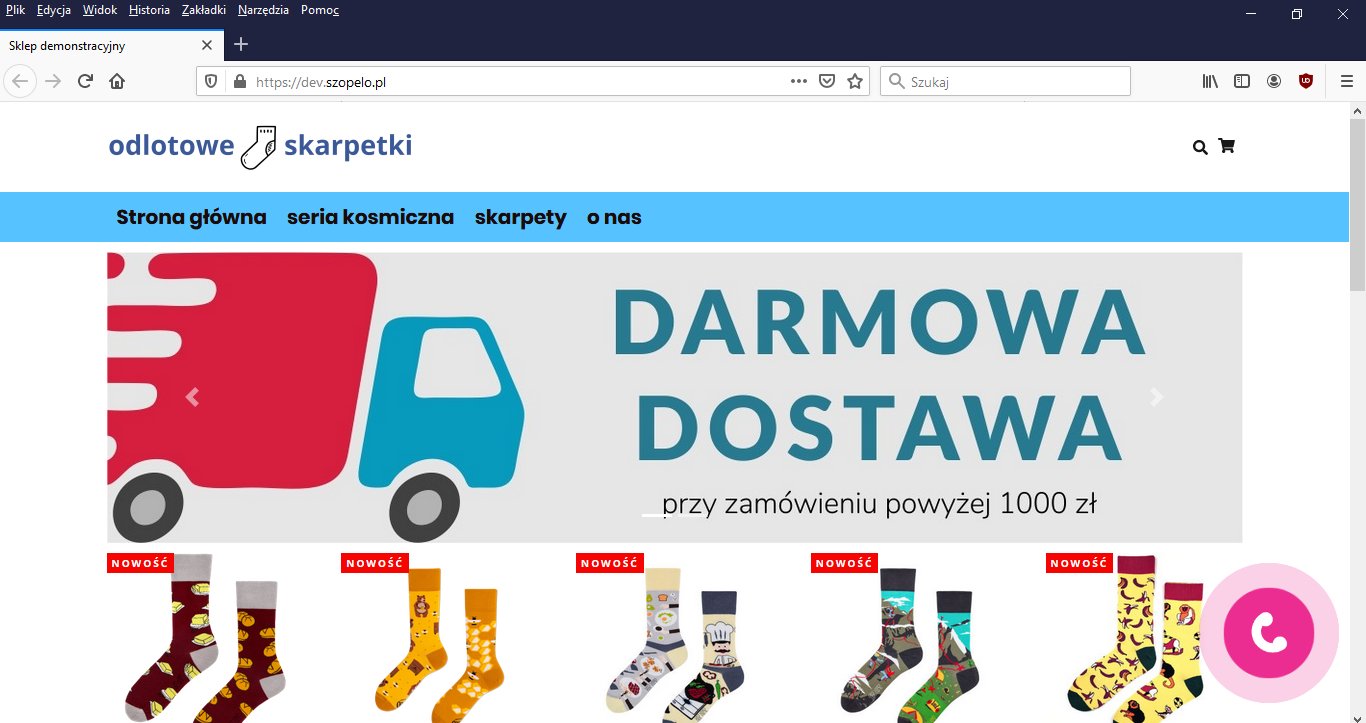Open page actions three-dots menu
Screen dimensions: 1366x723
799,81
